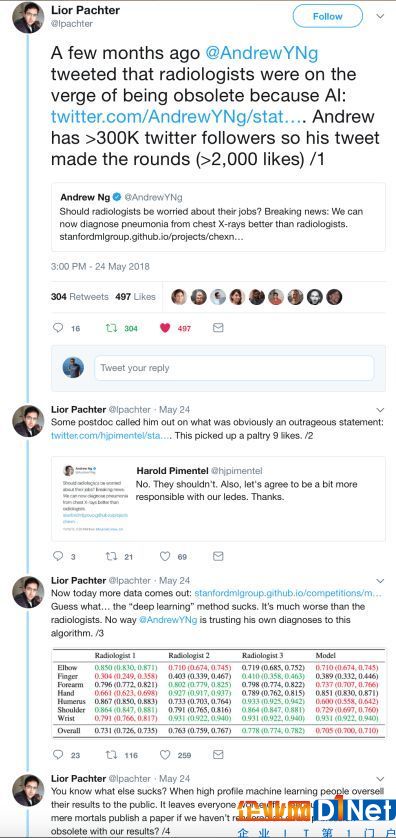Image resolution: width=396 pixels, height=838 pixels.
Task: Retweet the post showing 21 retweets
Action: (111, 556)
